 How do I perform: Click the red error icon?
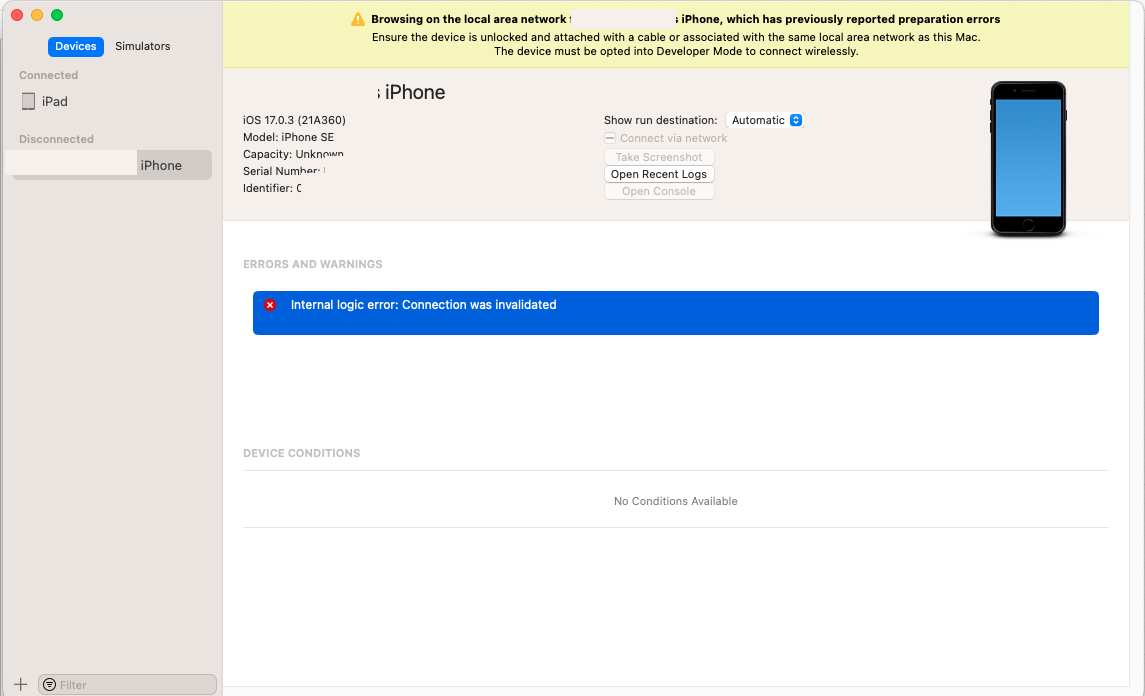[x=270, y=305]
